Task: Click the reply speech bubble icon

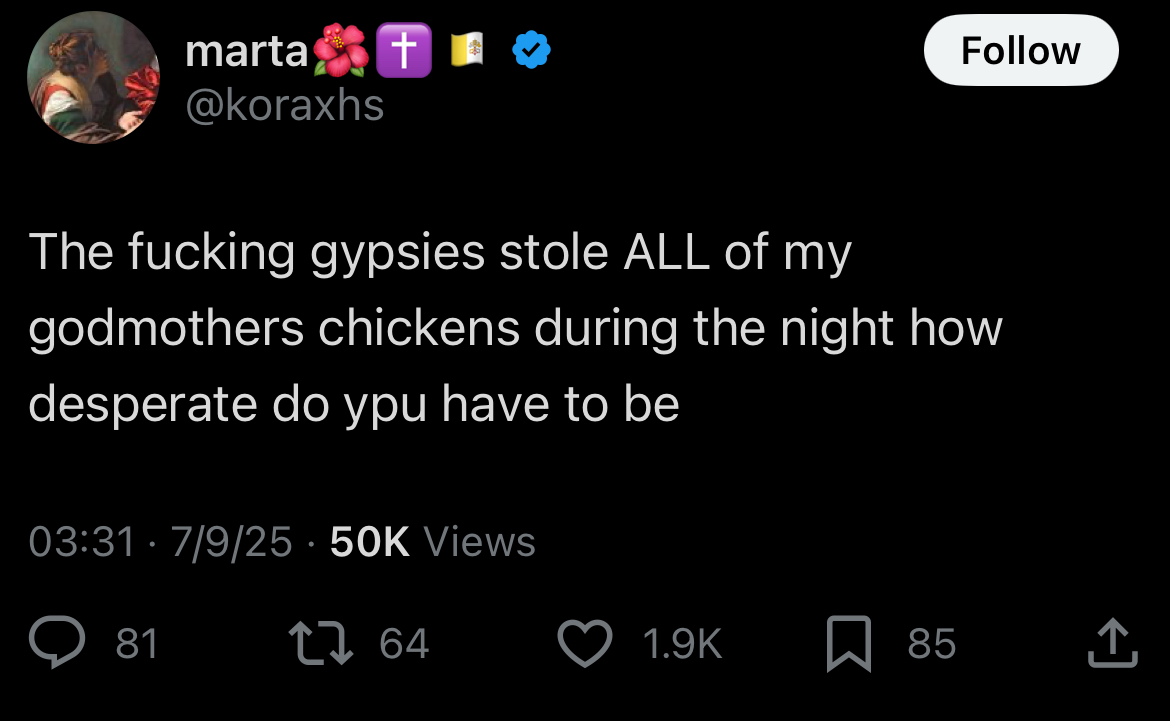Action: [57, 643]
